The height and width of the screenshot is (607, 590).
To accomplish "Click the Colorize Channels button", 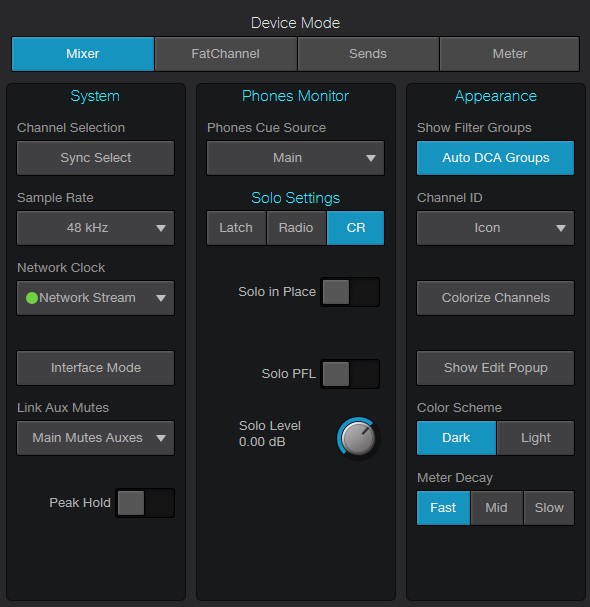I will (x=496, y=298).
